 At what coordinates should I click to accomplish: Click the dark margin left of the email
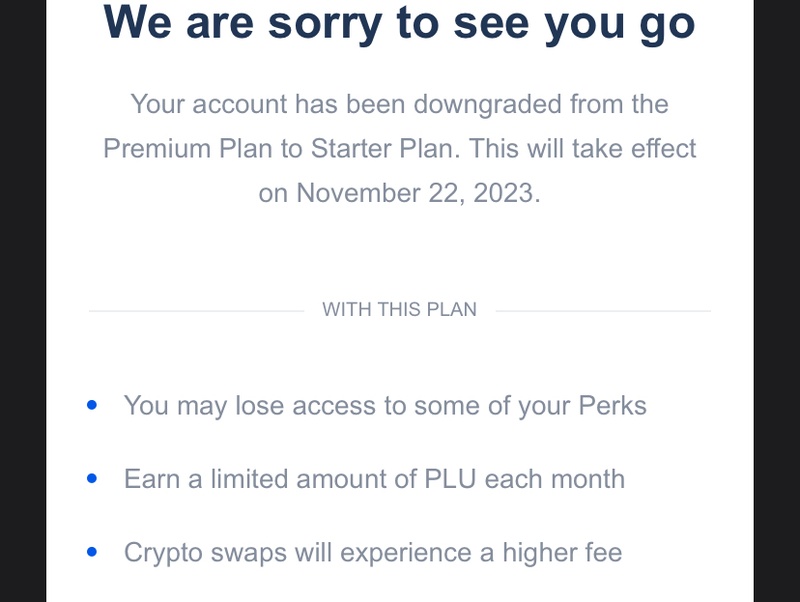(23, 301)
